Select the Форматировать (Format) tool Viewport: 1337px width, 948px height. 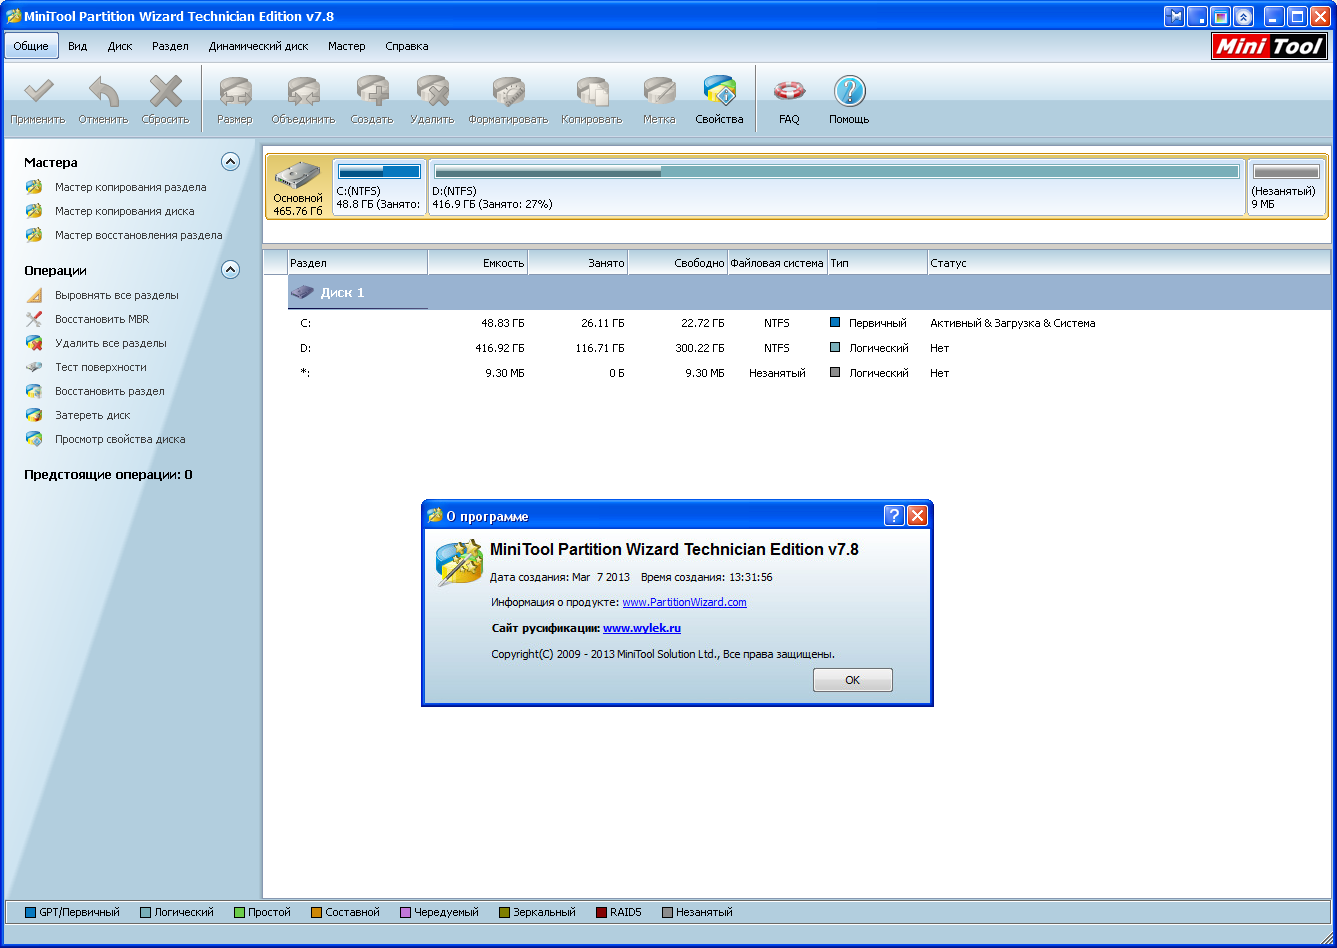point(508,101)
